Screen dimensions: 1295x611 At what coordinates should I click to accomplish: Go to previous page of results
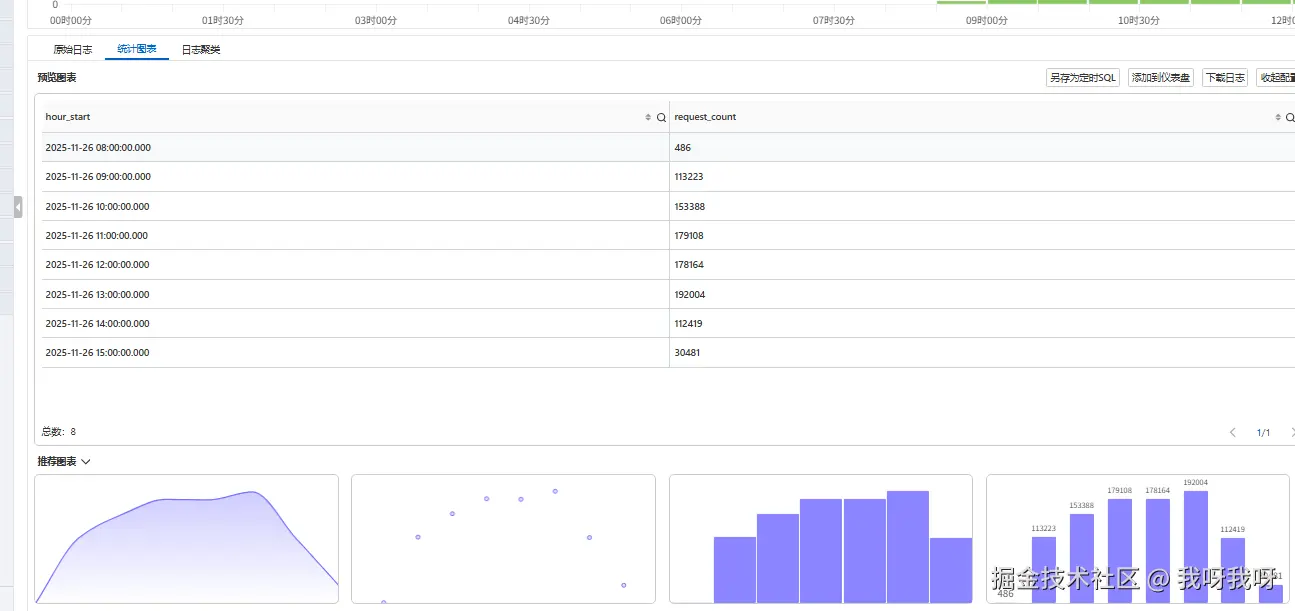click(1232, 433)
